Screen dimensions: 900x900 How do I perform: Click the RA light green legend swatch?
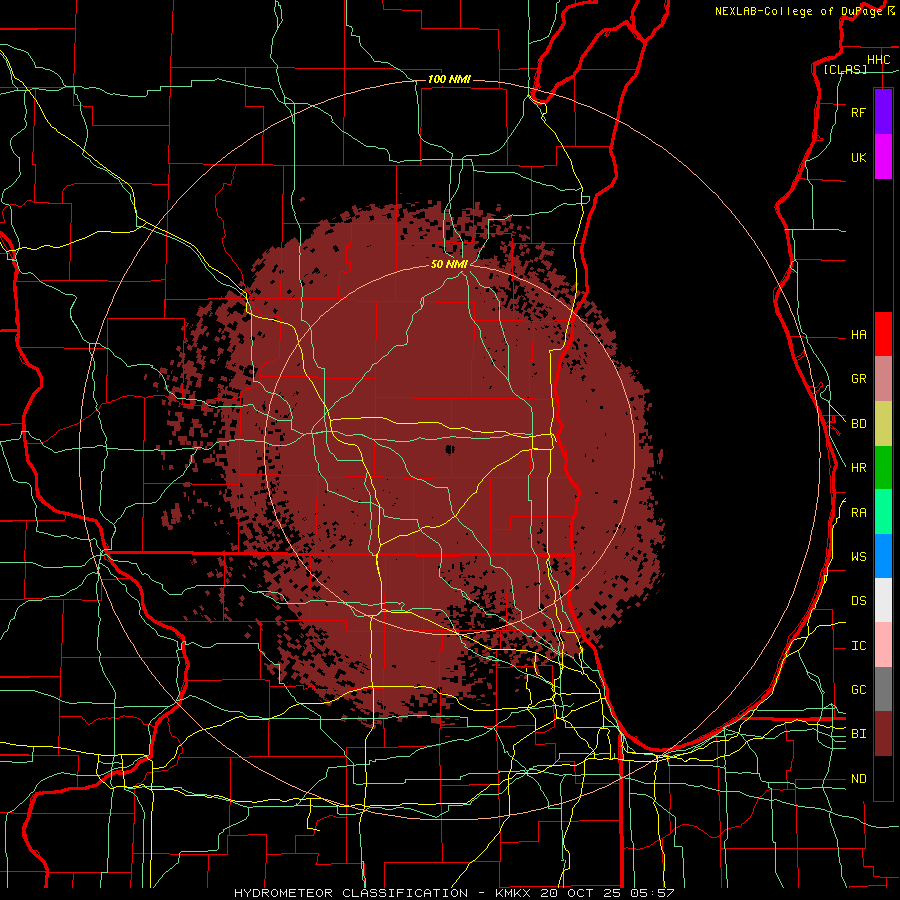pyautogui.click(x=883, y=512)
